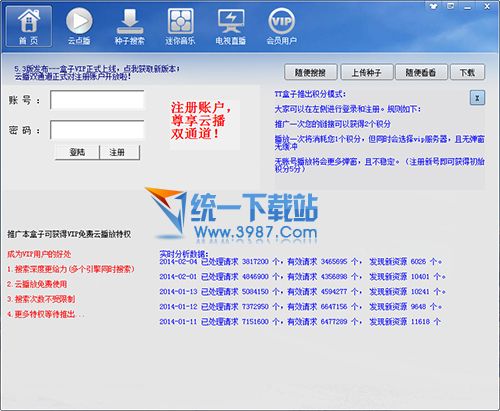Select the 2014-01-11 statistics row
The image size is (500, 411).
(300, 322)
